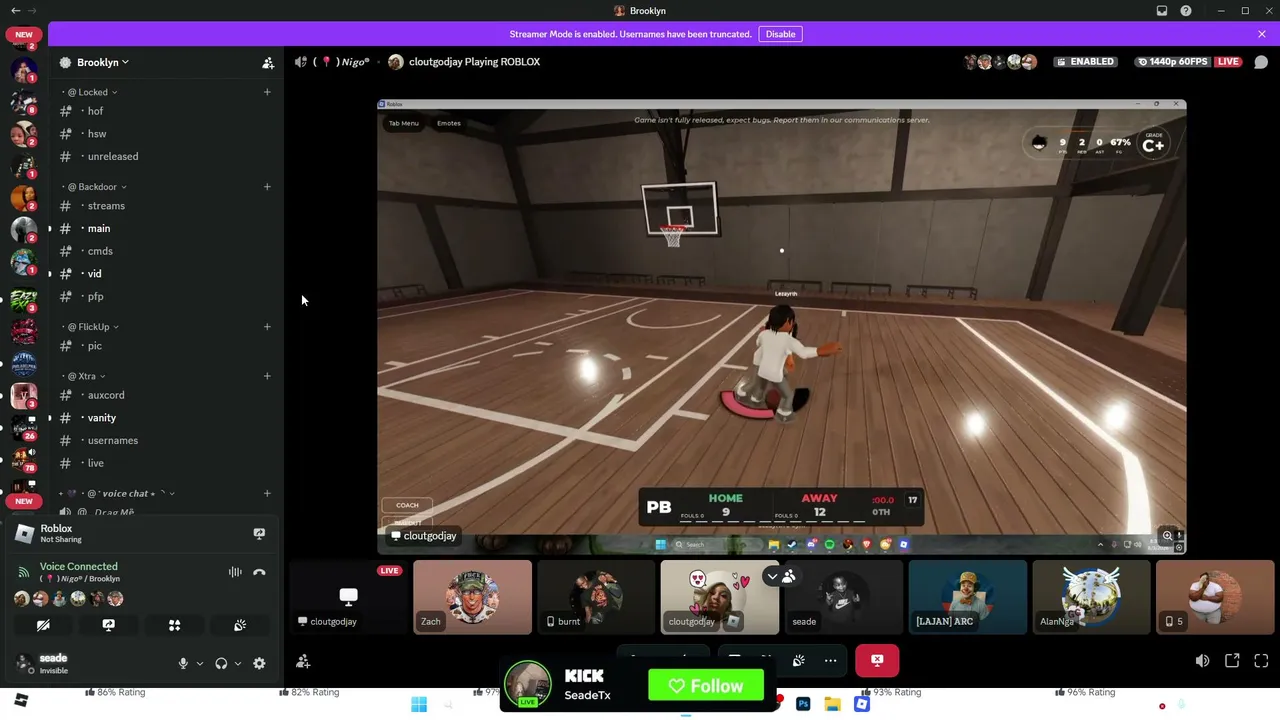Turn on camera in the voice panel

coord(43,625)
